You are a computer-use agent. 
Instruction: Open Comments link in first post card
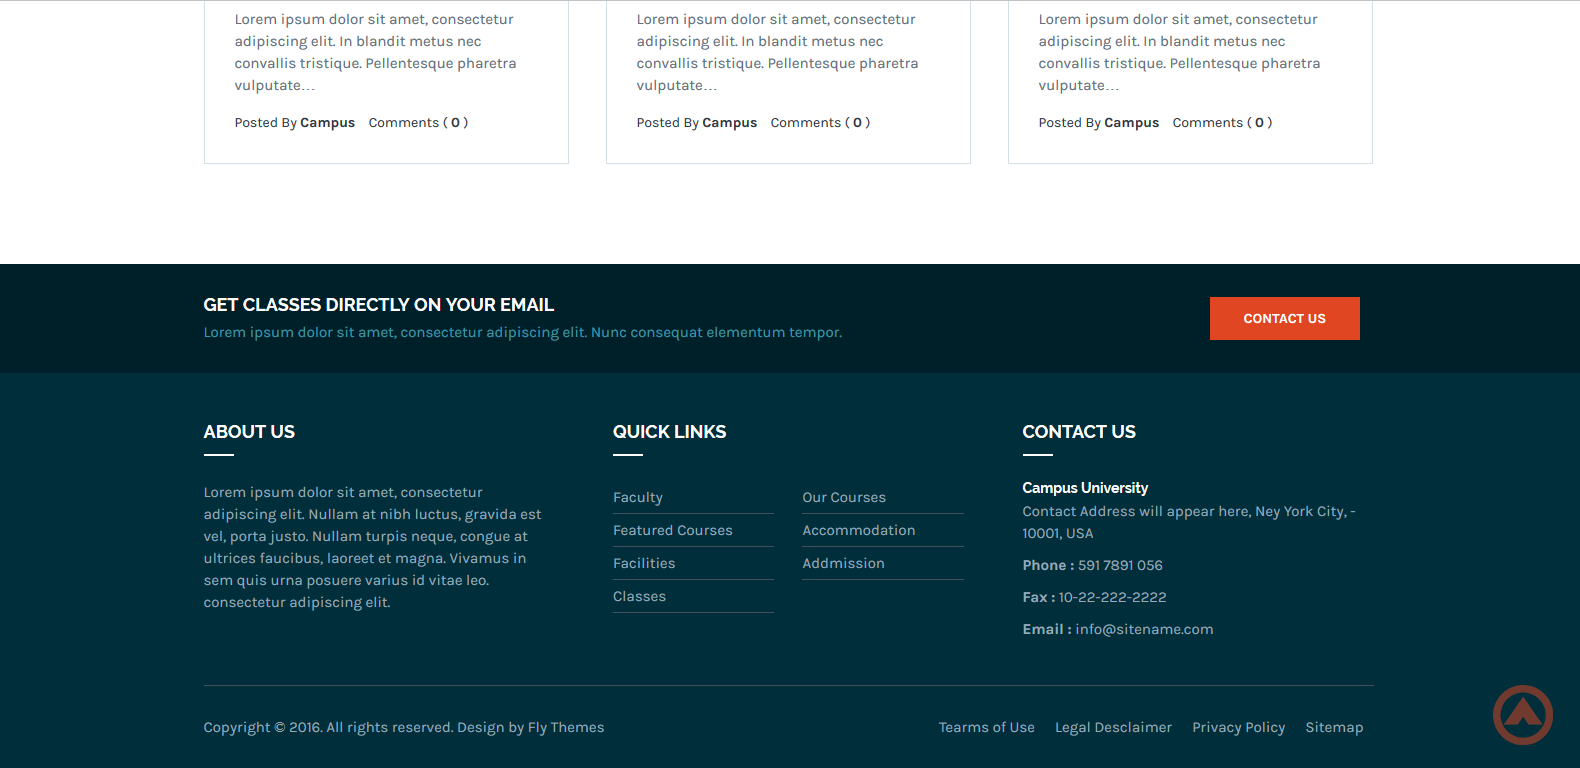[x=417, y=123]
